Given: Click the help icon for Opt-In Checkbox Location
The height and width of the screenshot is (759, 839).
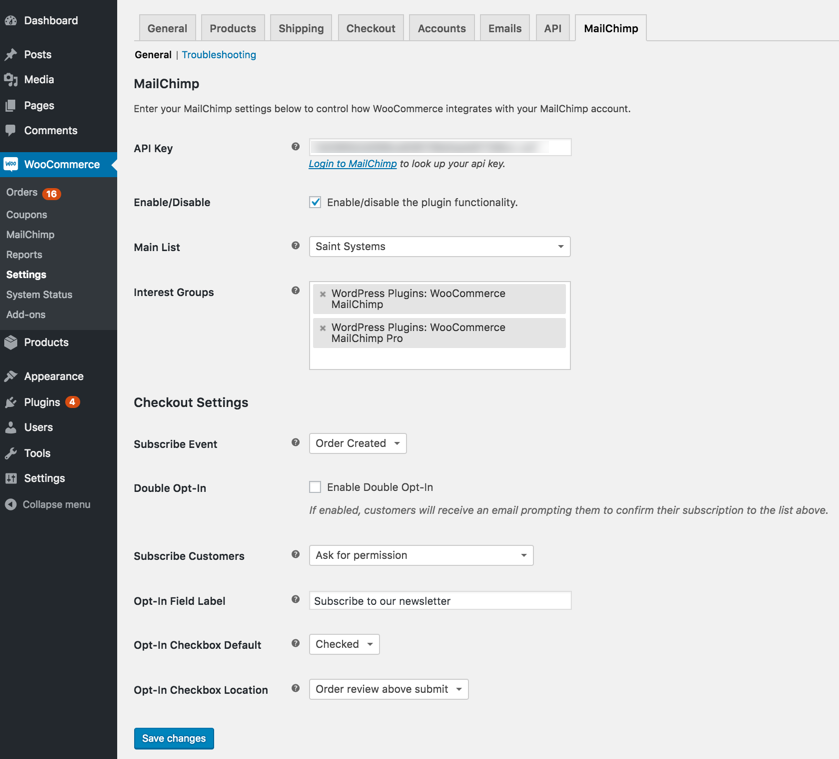Looking at the screenshot, I should coord(295,689).
